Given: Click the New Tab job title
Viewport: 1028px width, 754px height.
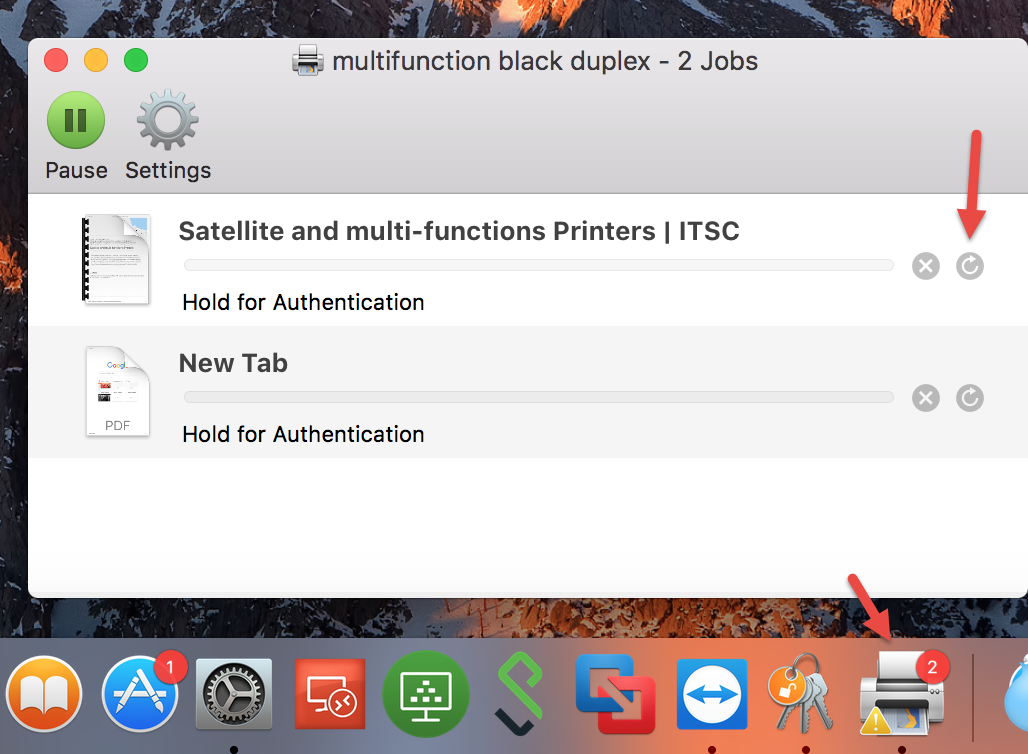Looking at the screenshot, I should pyautogui.click(x=233, y=363).
